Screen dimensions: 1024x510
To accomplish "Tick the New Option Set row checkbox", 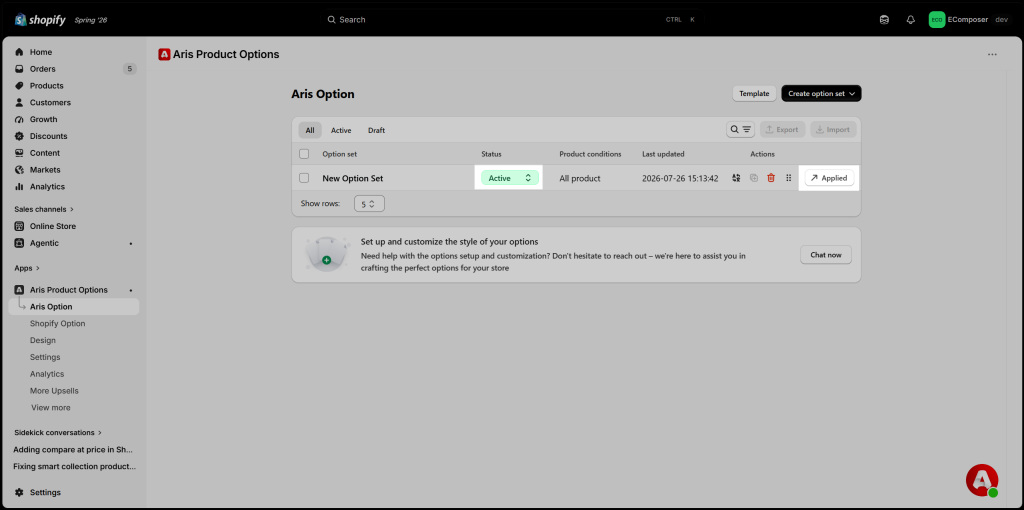I will [x=304, y=178].
